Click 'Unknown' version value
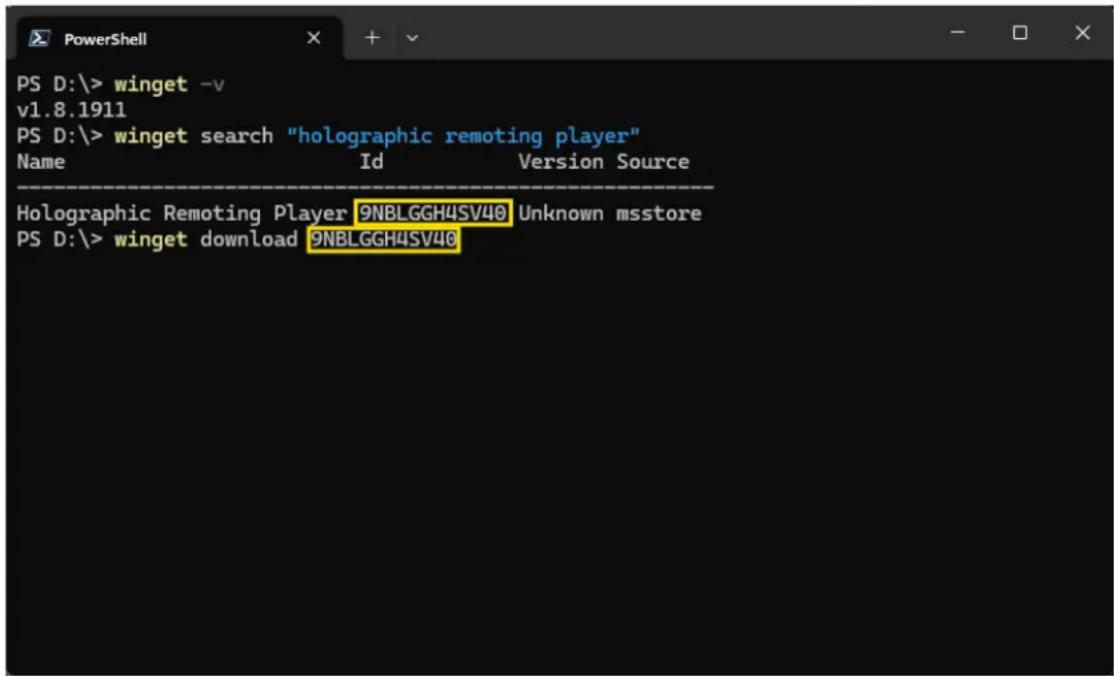Viewport: 1114px width, 676px height. [561, 213]
